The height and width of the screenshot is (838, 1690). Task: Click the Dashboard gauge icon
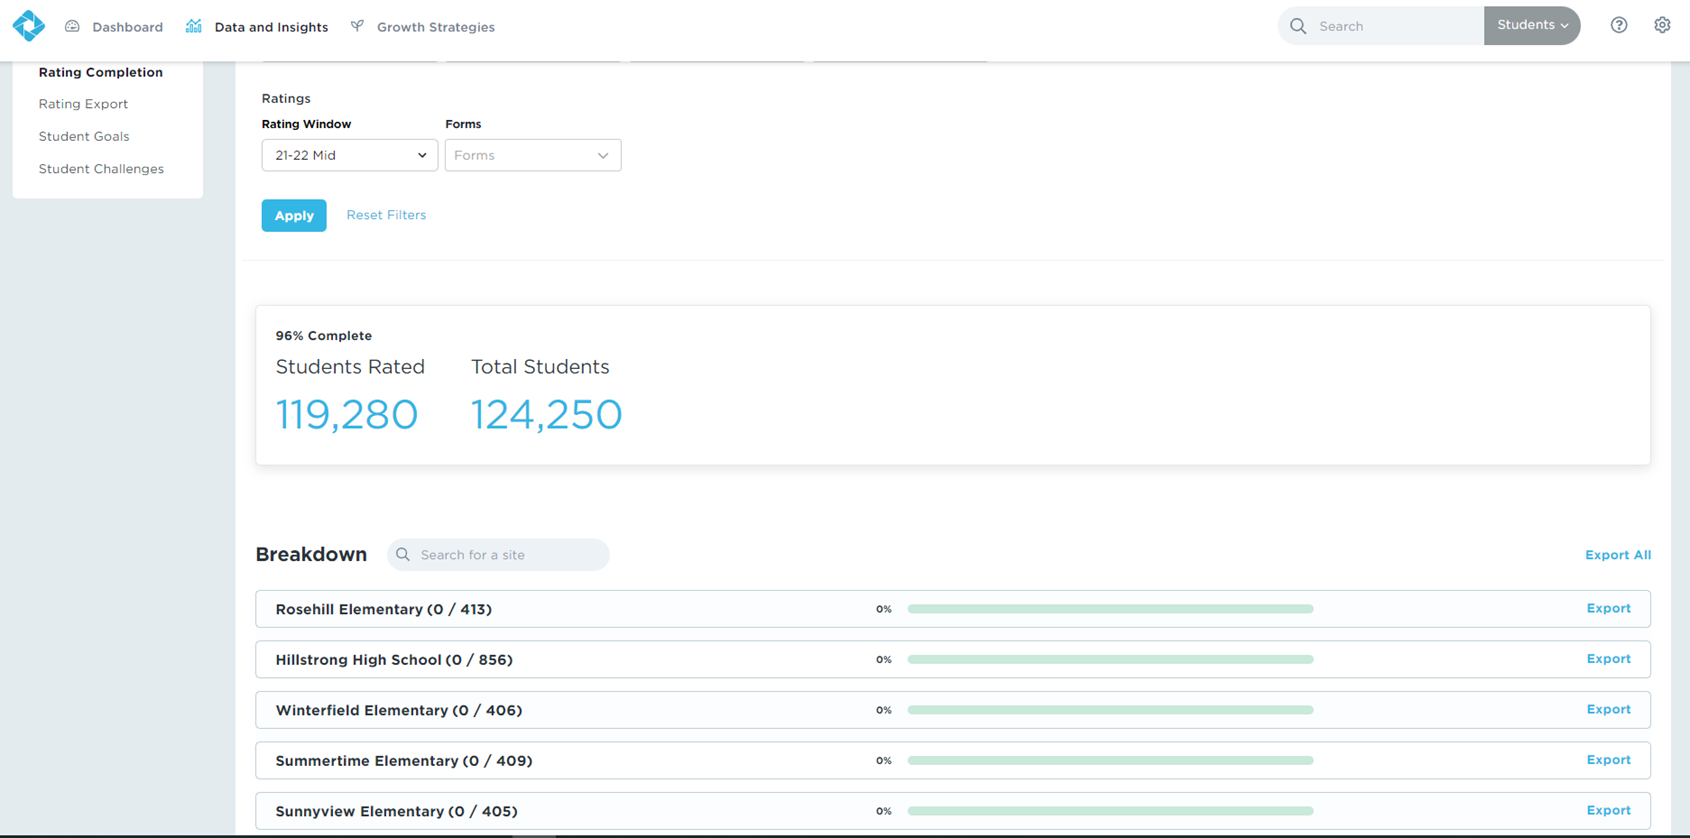[x=72, y=27]
